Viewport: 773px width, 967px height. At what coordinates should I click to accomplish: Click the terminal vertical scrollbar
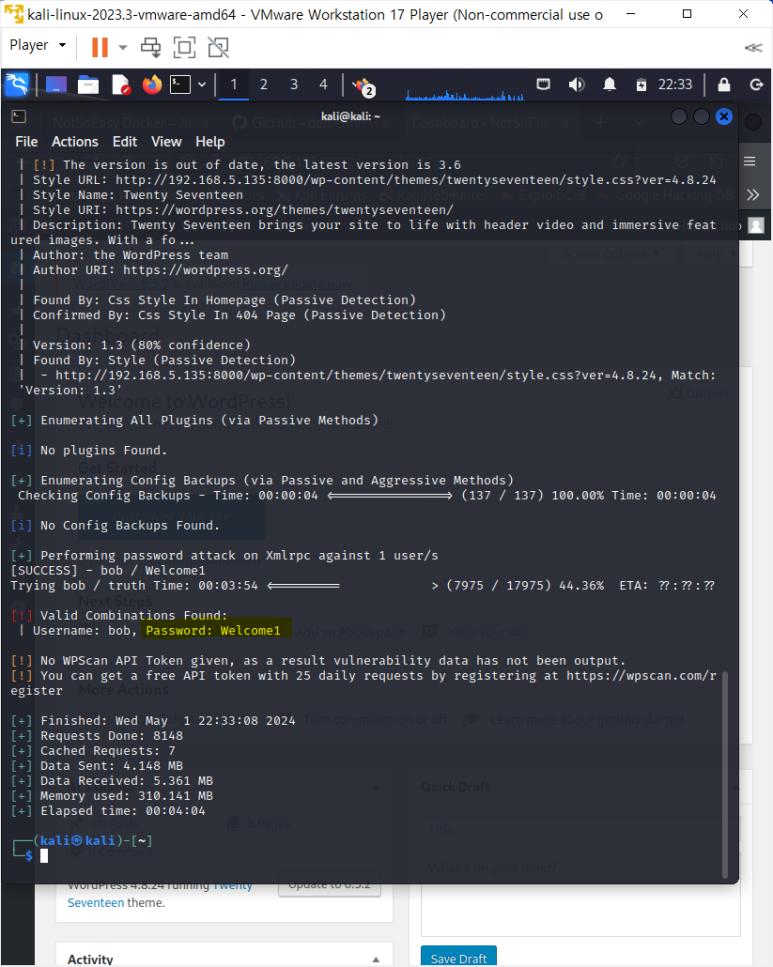coord(725,774)
